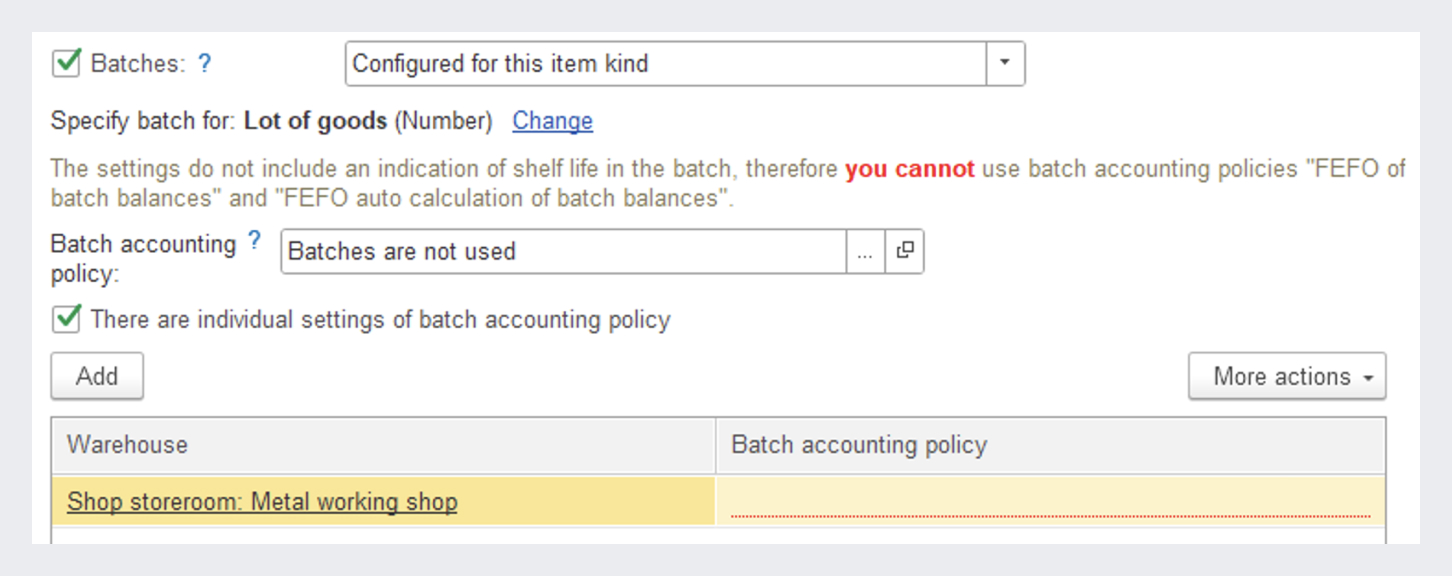Click the ellipsis select button in policy field
1452x576 pixels.
pos(865,251)
